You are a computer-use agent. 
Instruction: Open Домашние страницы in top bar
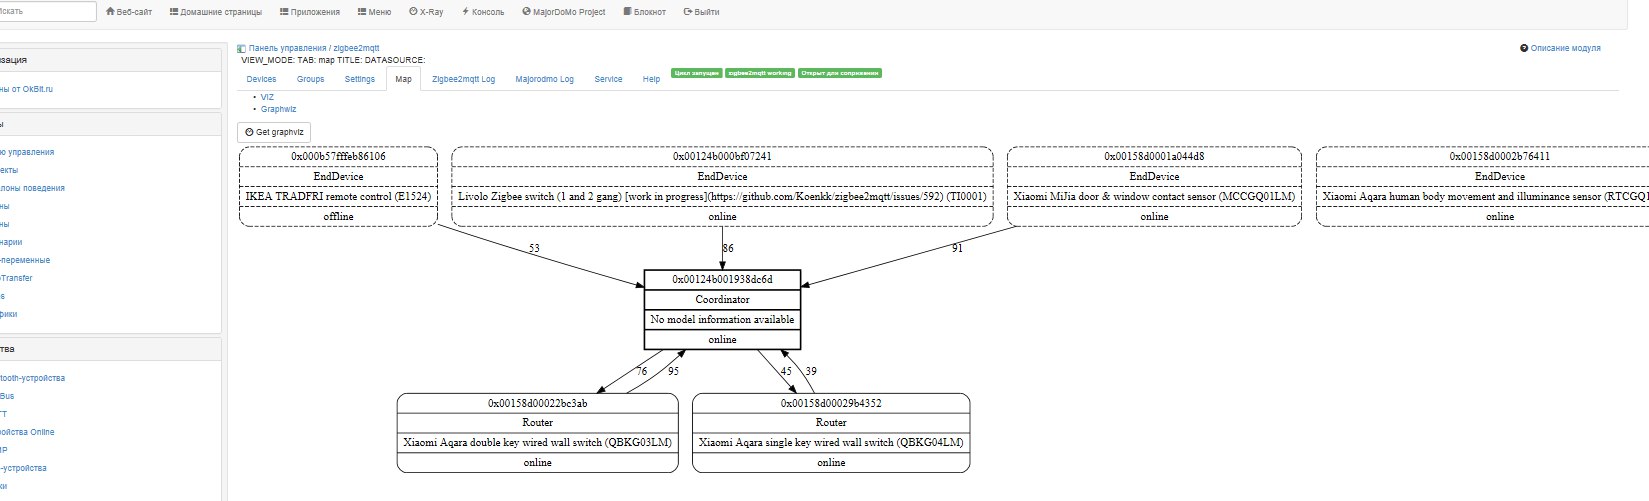click(x=216, y=12)
